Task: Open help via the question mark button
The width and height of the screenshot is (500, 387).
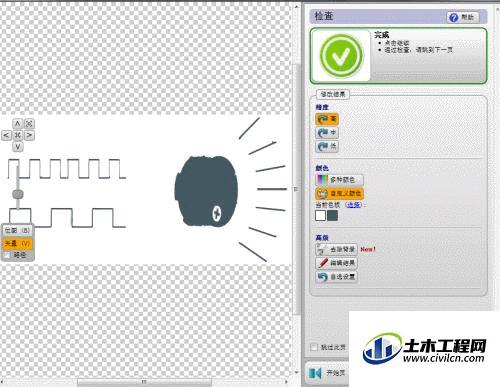Action: tap(463, 17)
